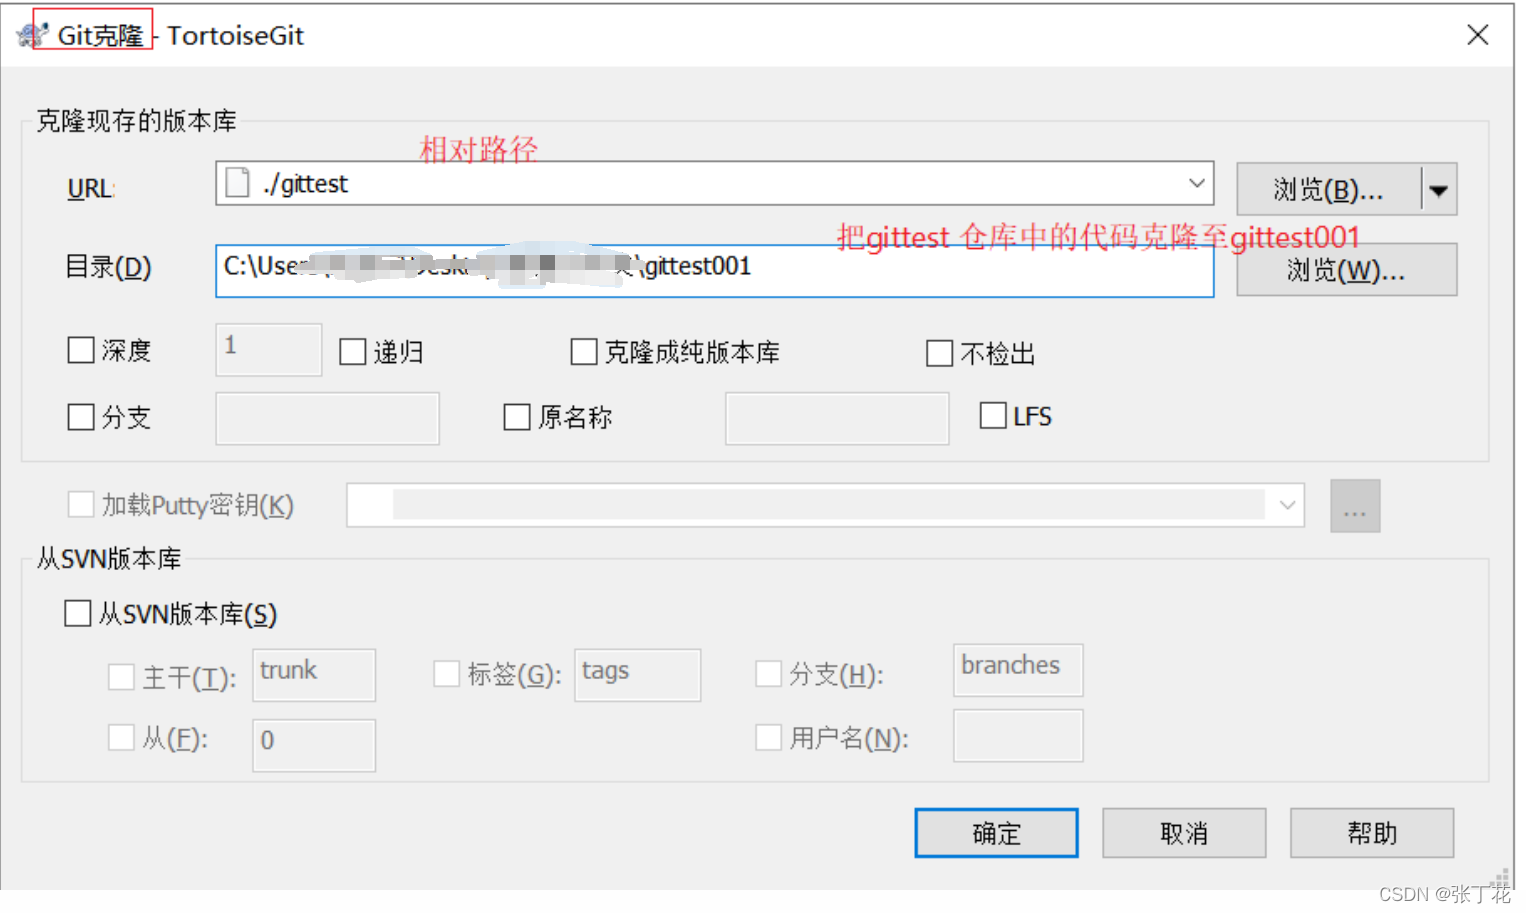The image size is (1526, 913).
Task: Enable the 不检出 no-checkout checkbox
Action: coord(940,353)
